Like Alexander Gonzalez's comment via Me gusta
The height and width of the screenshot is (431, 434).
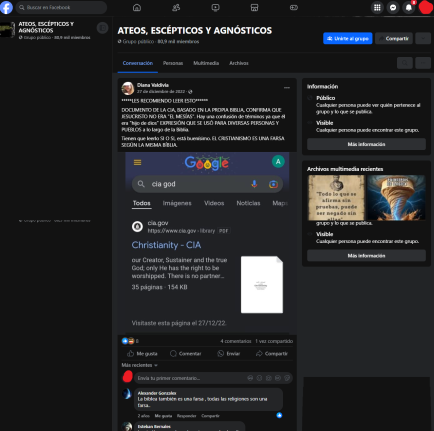point(163,416)
